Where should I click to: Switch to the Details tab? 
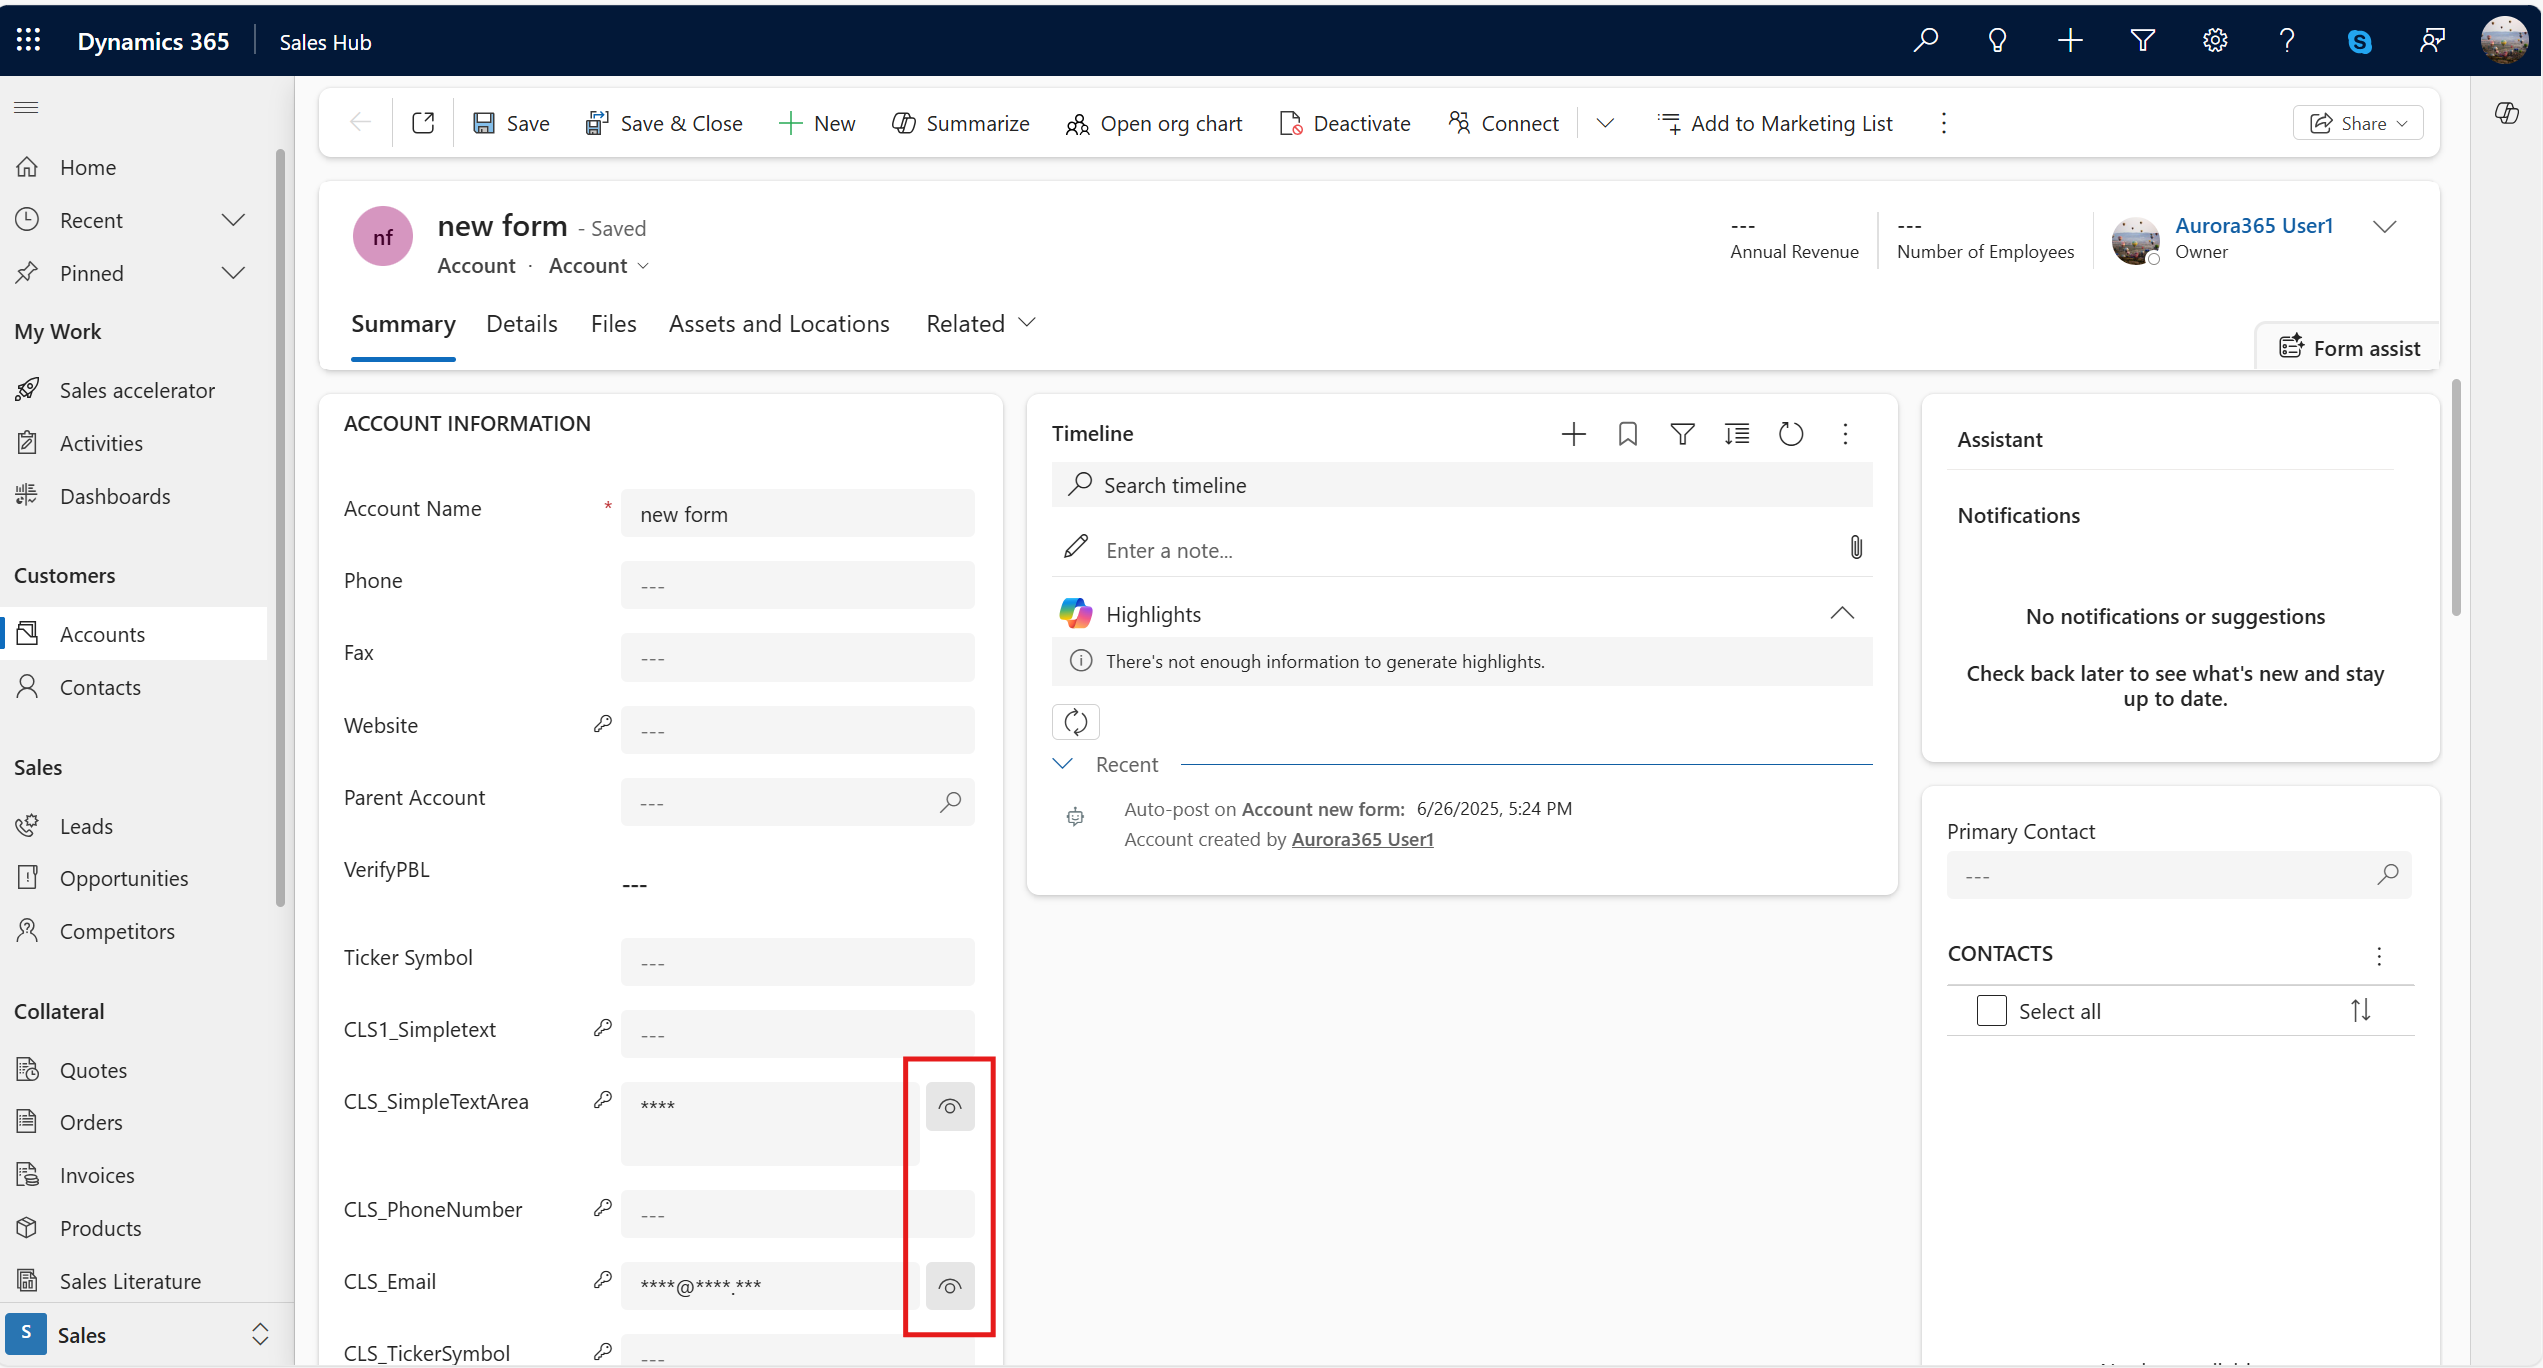[x=521, y=324]
